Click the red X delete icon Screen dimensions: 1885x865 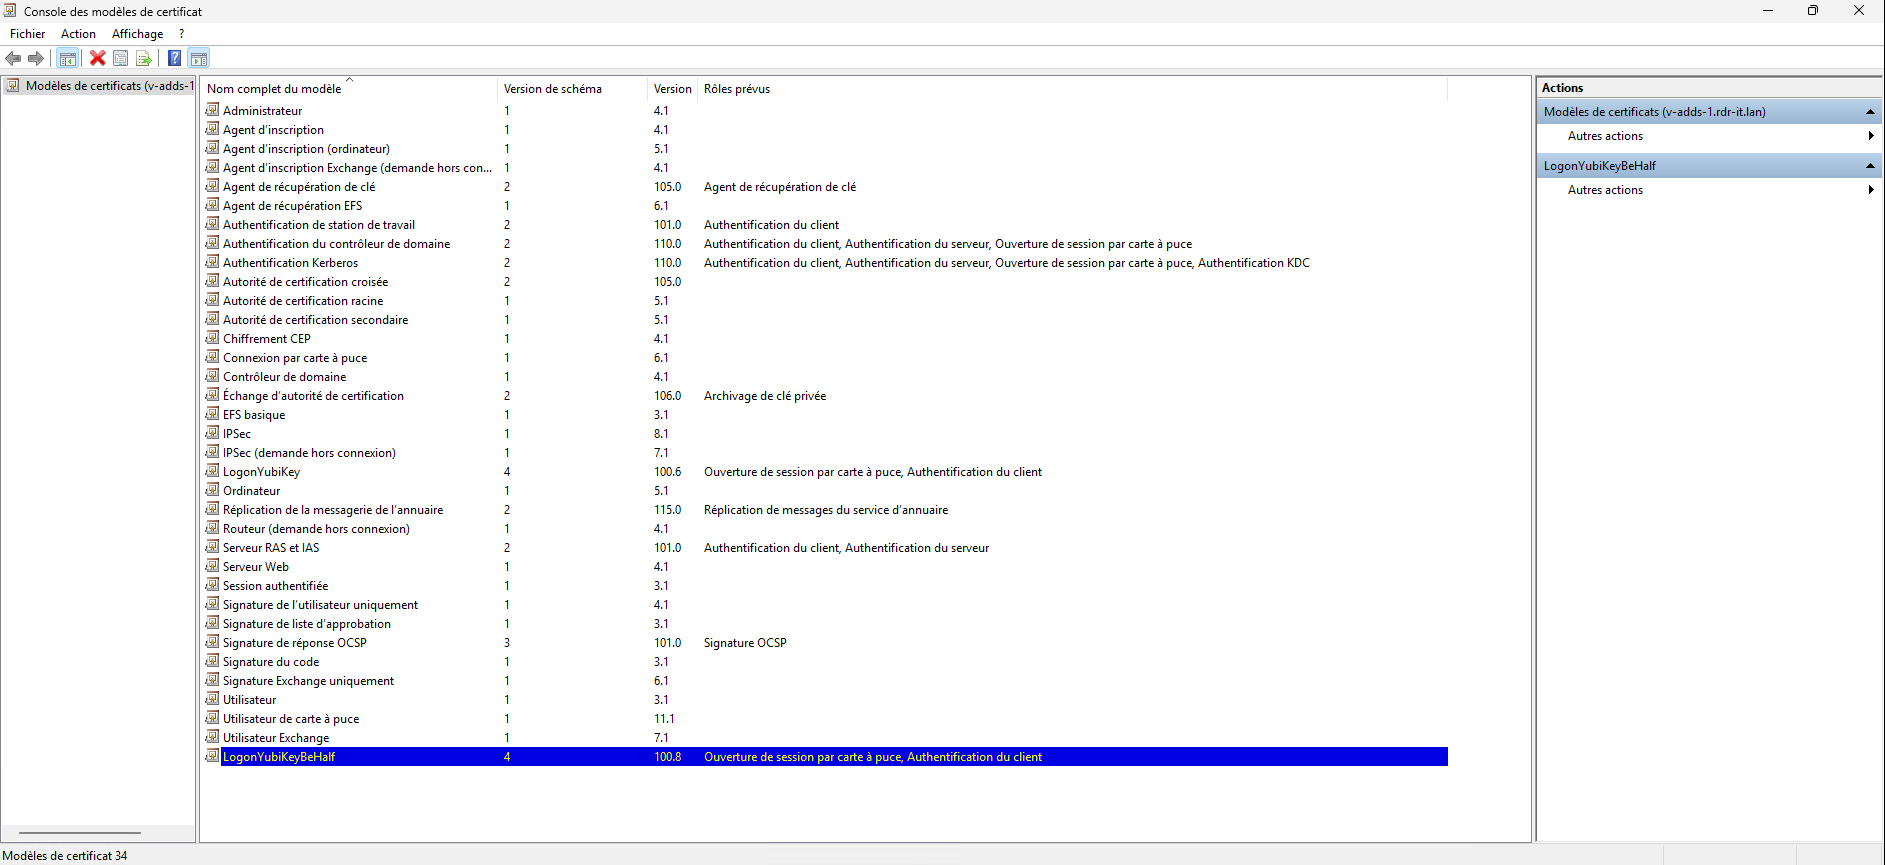(97, 58)
